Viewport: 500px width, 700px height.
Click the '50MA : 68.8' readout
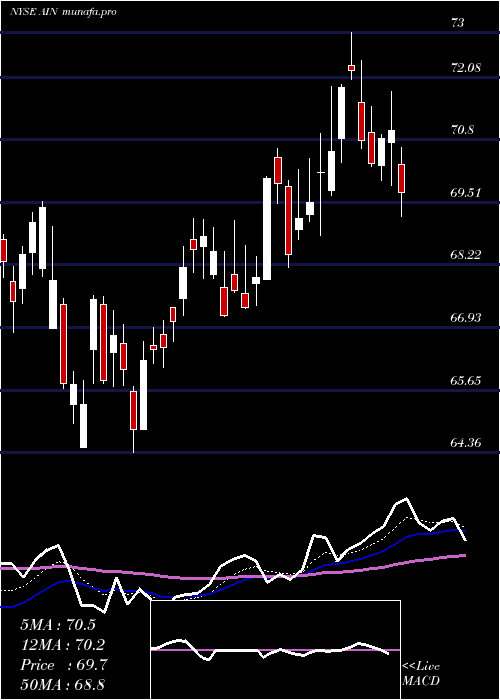coord(62,685)
